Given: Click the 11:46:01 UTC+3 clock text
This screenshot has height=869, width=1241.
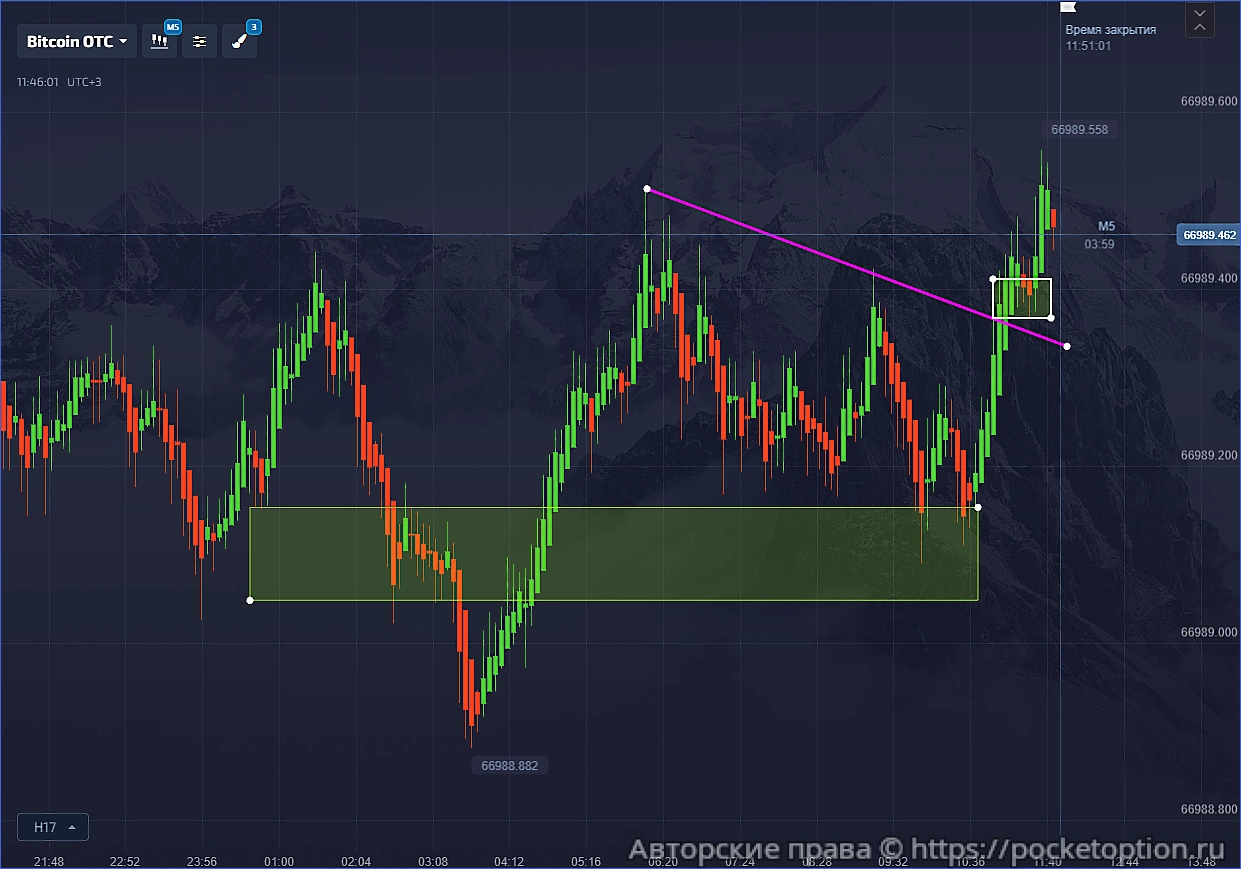Looking at the screenshot, I should 58,82.
